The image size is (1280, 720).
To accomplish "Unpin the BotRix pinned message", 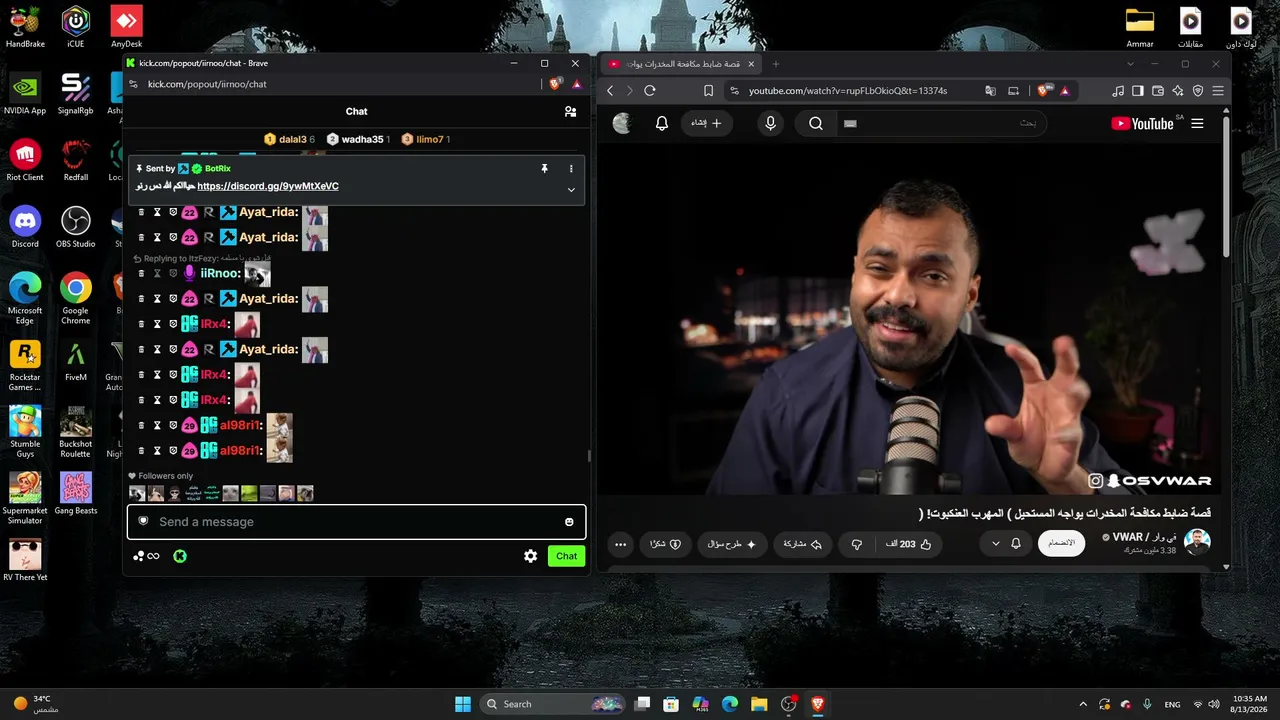I will (x=544, y=169).
